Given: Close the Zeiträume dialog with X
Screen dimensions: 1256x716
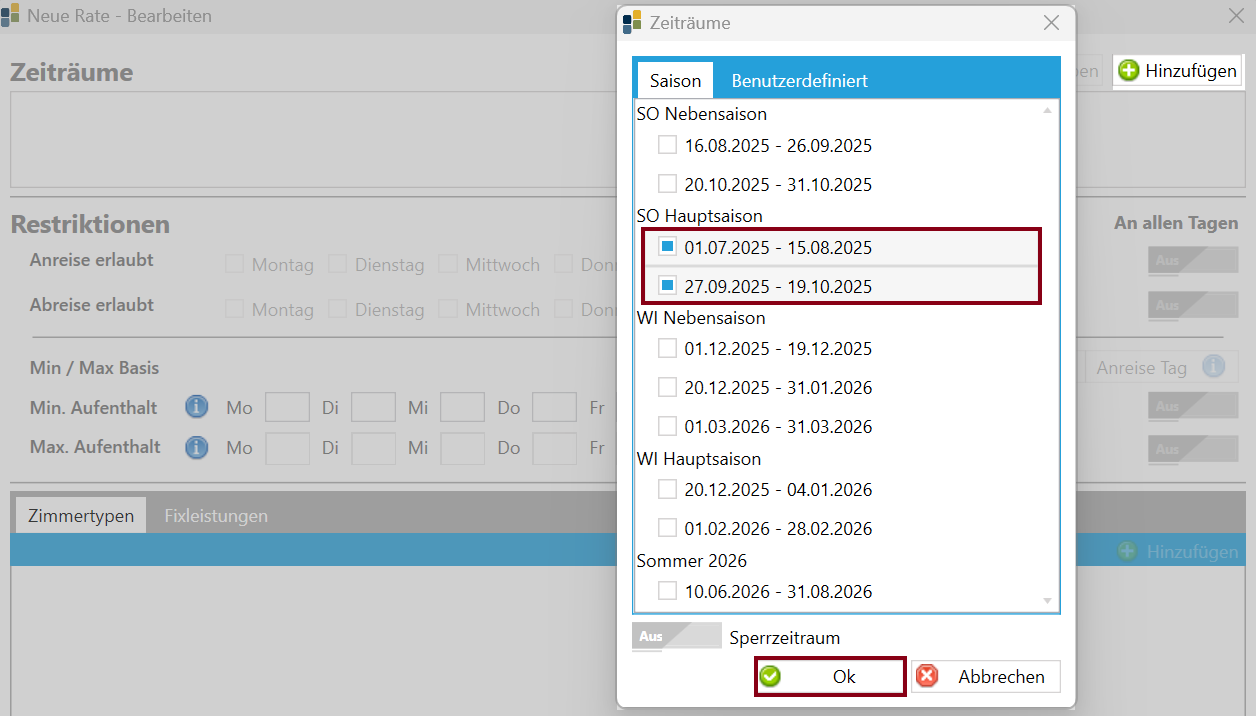Looking at the screenshot, I should (1051, 22).
